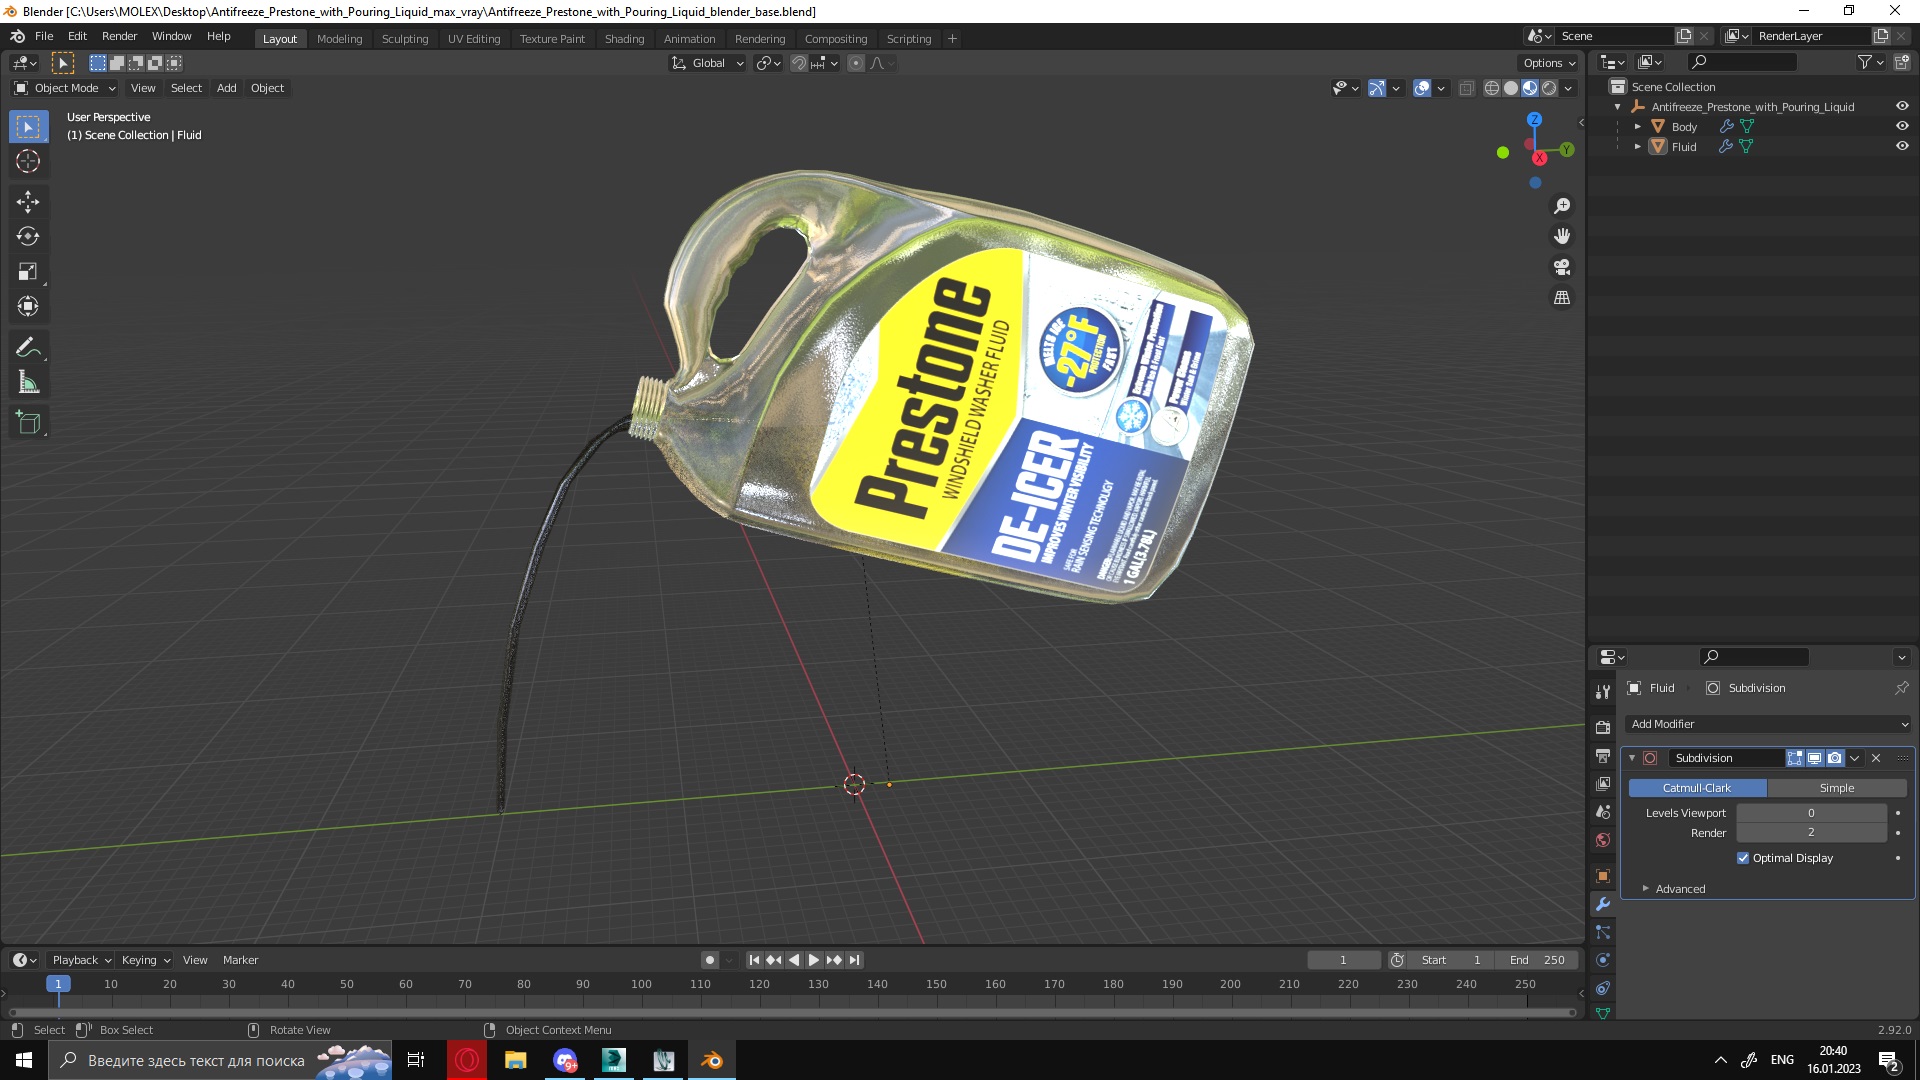Toggle modifier viewport display
The image size is (1920, 1080).
(1814, 758)
